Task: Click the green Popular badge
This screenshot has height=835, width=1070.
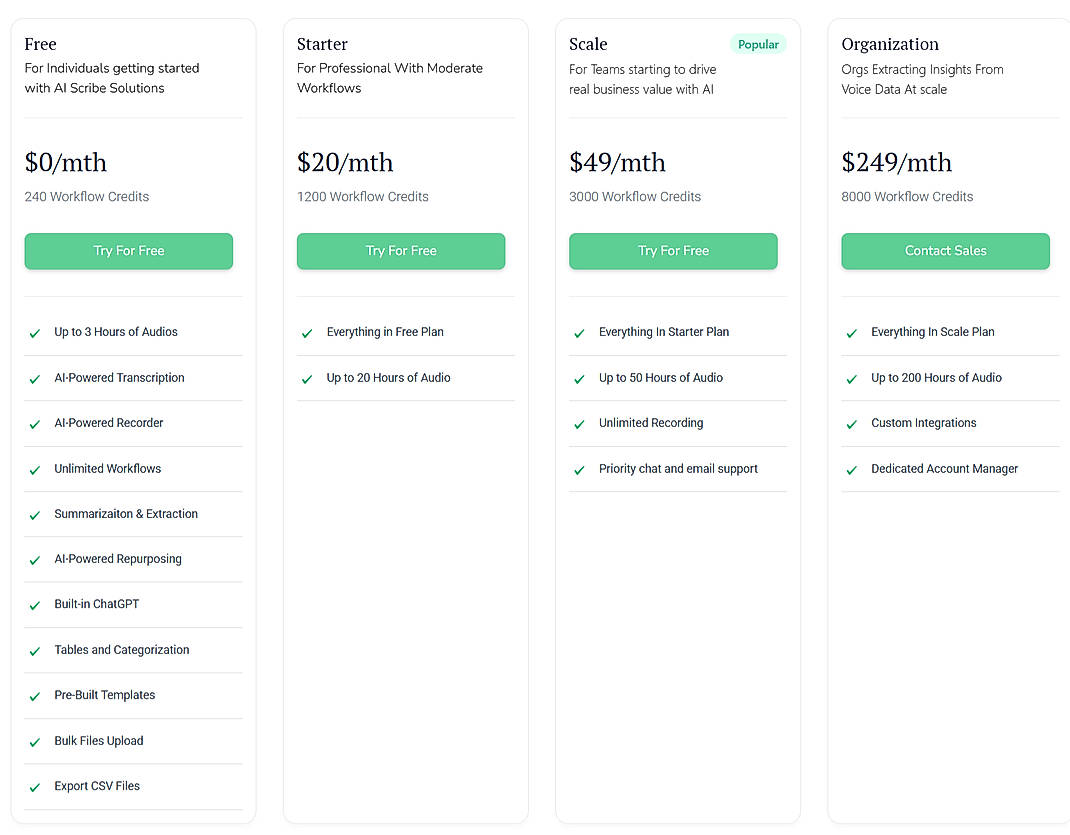Action: (758, 44)
